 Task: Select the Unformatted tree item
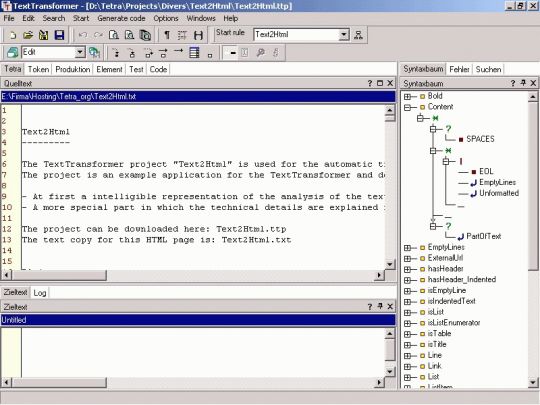[499, 193]
